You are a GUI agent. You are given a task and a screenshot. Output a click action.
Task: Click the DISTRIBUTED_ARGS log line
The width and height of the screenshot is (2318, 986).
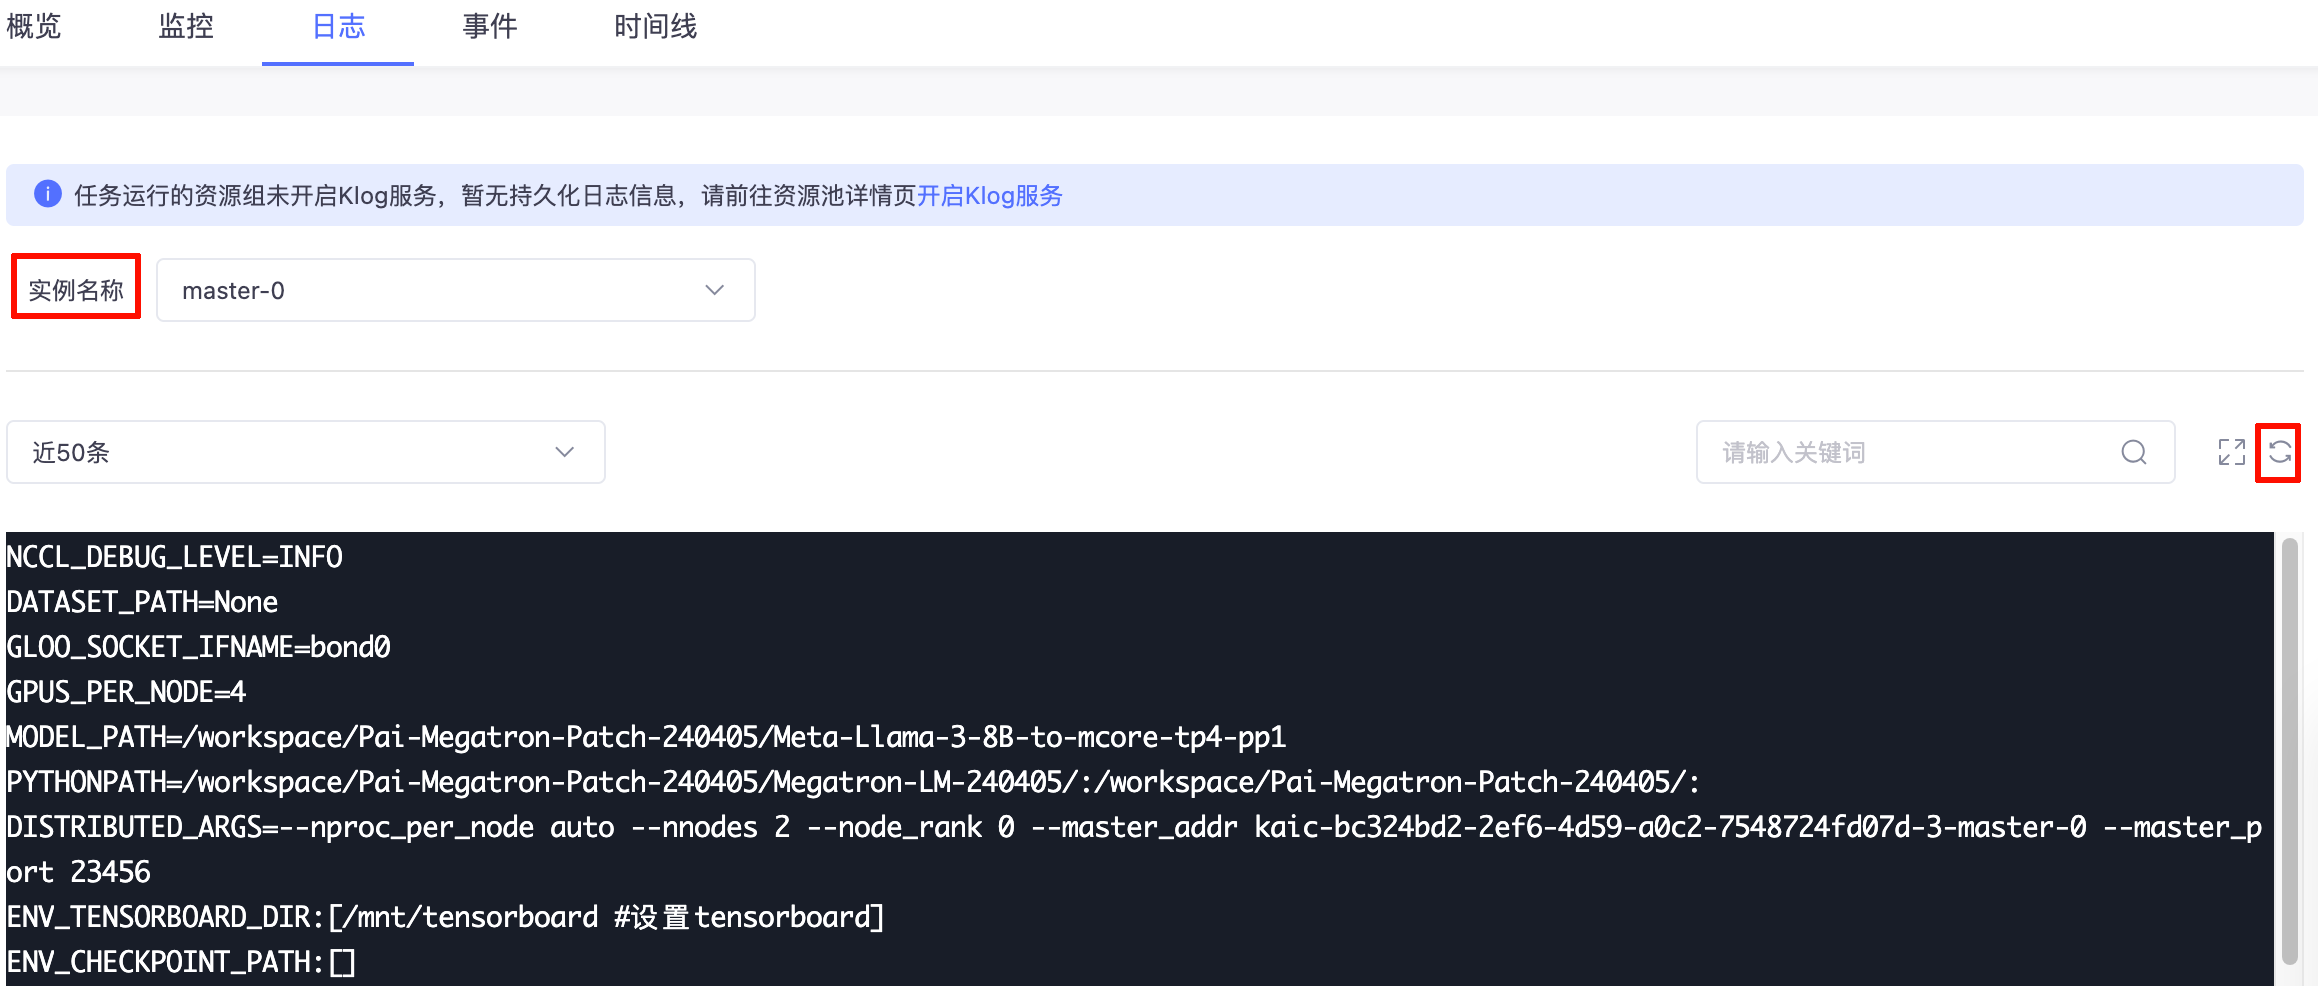1134,849
